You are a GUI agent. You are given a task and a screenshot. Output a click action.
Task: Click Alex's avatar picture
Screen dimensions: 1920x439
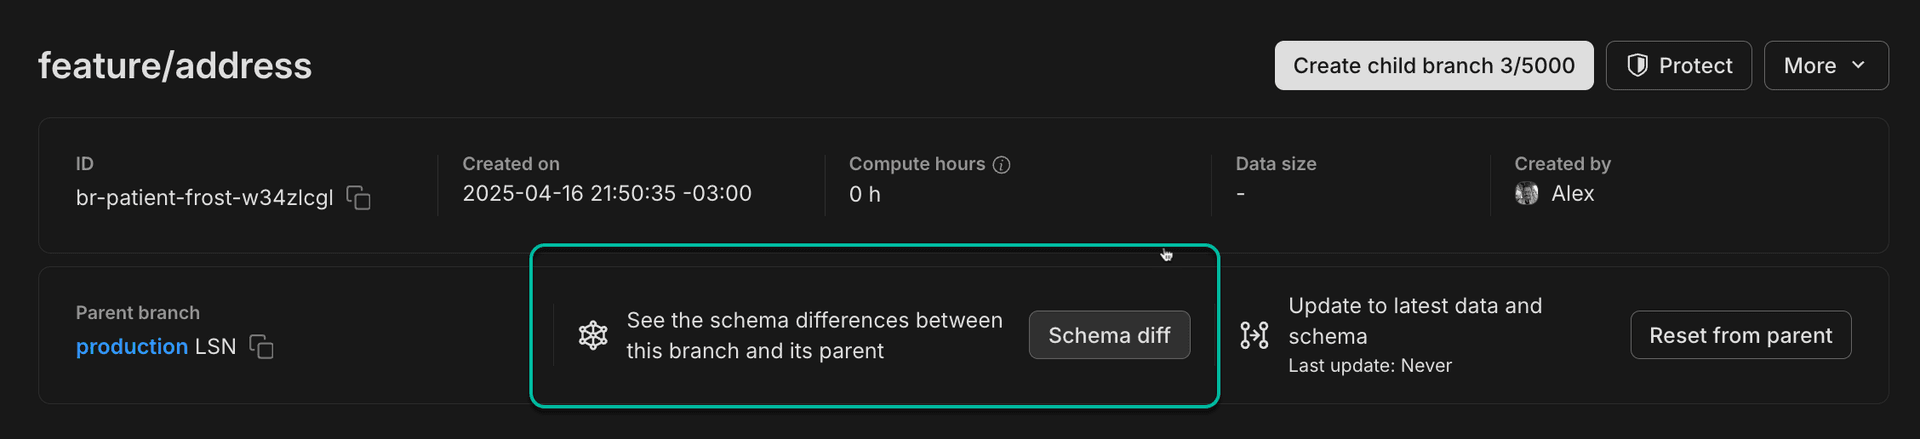pos(1526,194)
